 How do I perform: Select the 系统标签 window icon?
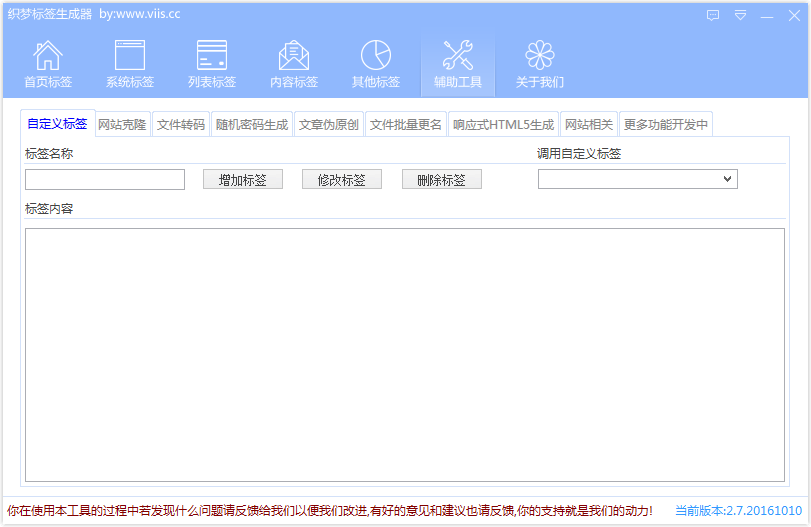(x=130, y=56)
